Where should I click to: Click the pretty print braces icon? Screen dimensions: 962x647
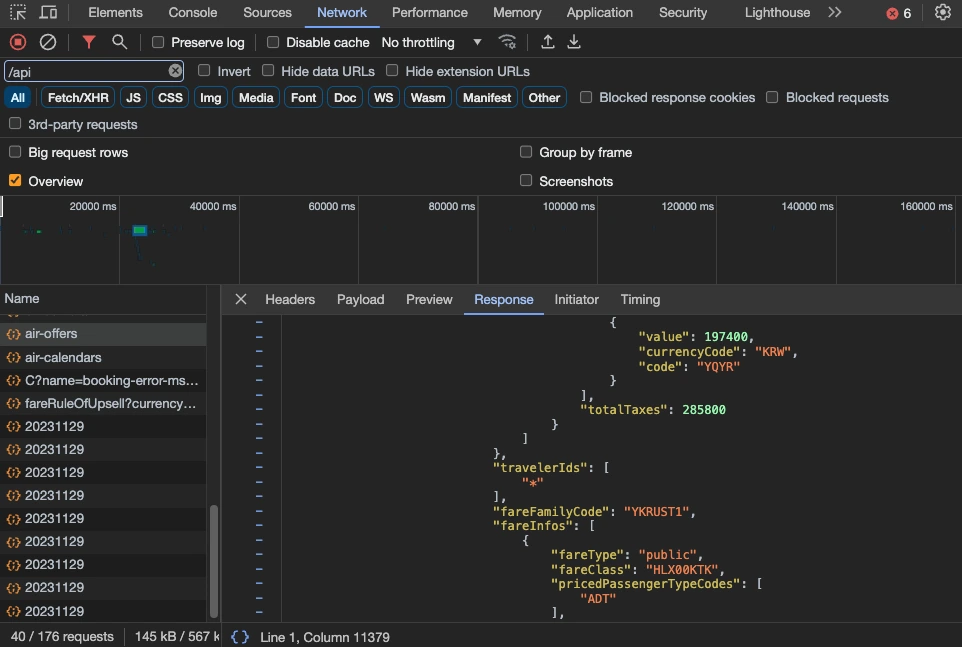(240, 637)
